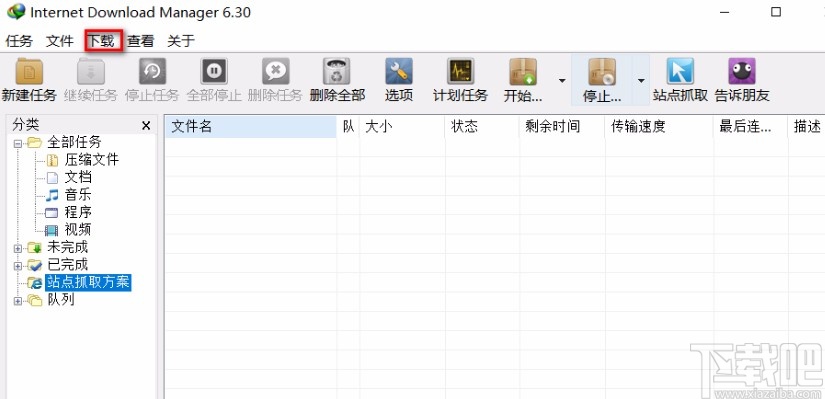Click the 删除任务 toolbar icon
Screen dimensions: 825x399
click(275, 72)
